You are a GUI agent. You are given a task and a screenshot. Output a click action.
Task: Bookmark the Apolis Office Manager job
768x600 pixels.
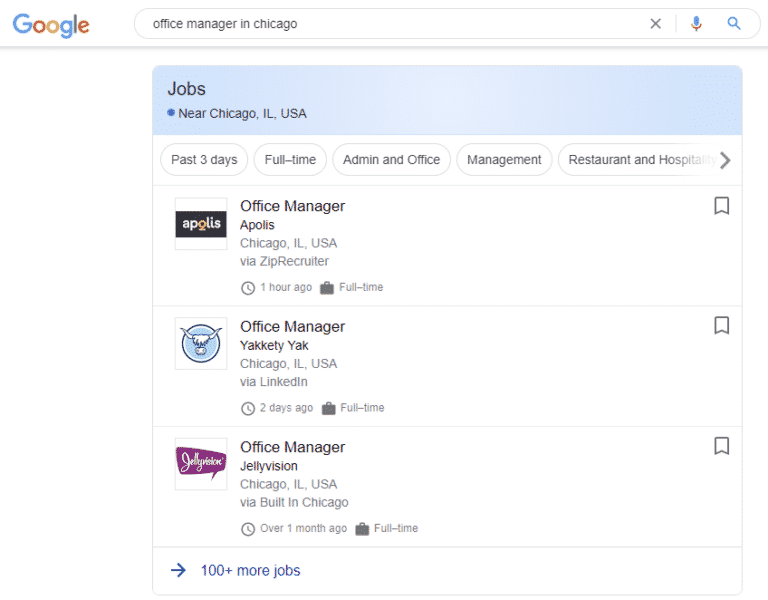(x=721, y=206)
